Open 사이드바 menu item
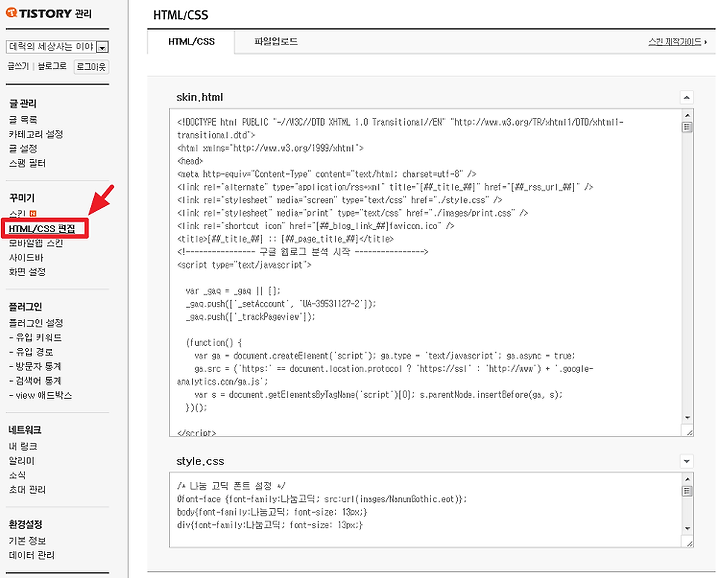 [26, 258]
